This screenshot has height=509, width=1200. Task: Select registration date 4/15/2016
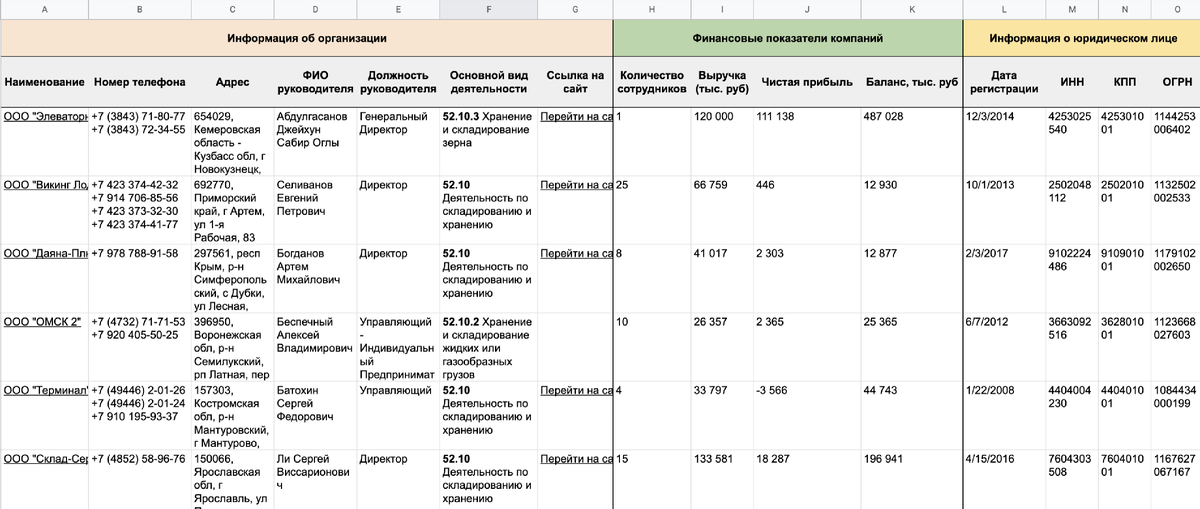point(1004,479)
